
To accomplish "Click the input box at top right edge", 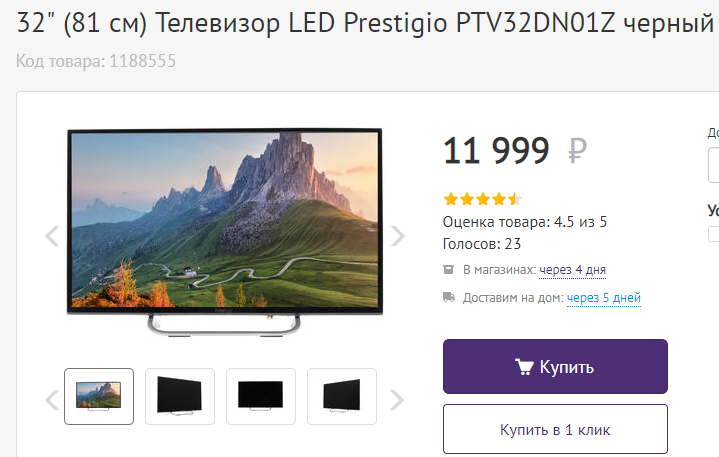I will 713,165.
